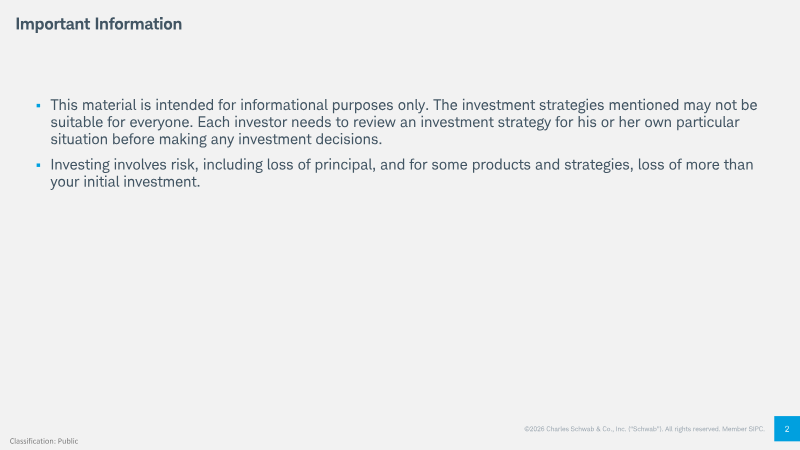Screen dimensions: 800x450
Task: Click the word 'Public' in classification label
Action: click(x=67, y=441)
